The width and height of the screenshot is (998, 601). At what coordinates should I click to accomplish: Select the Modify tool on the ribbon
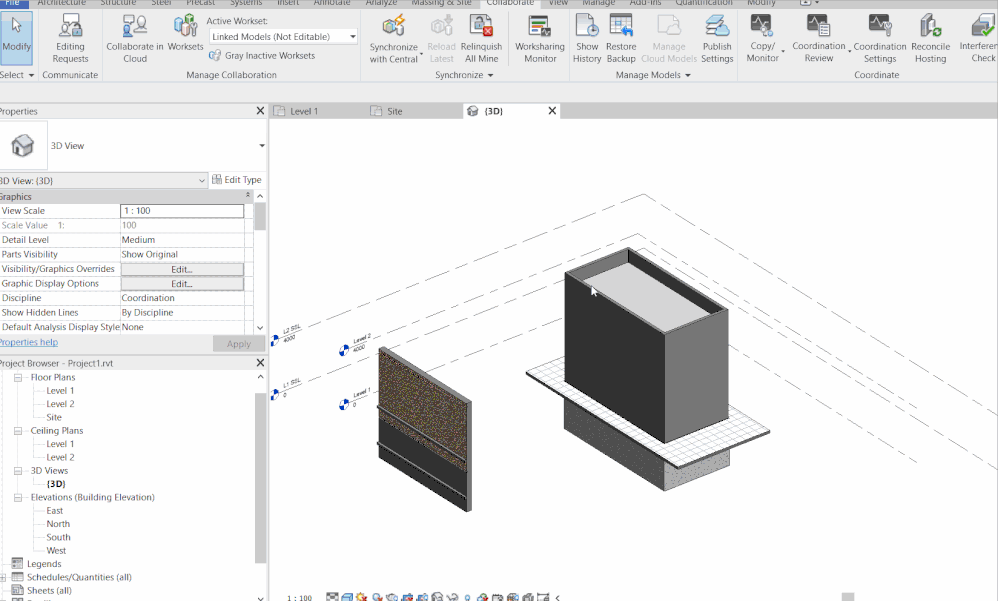pos(16,38)
